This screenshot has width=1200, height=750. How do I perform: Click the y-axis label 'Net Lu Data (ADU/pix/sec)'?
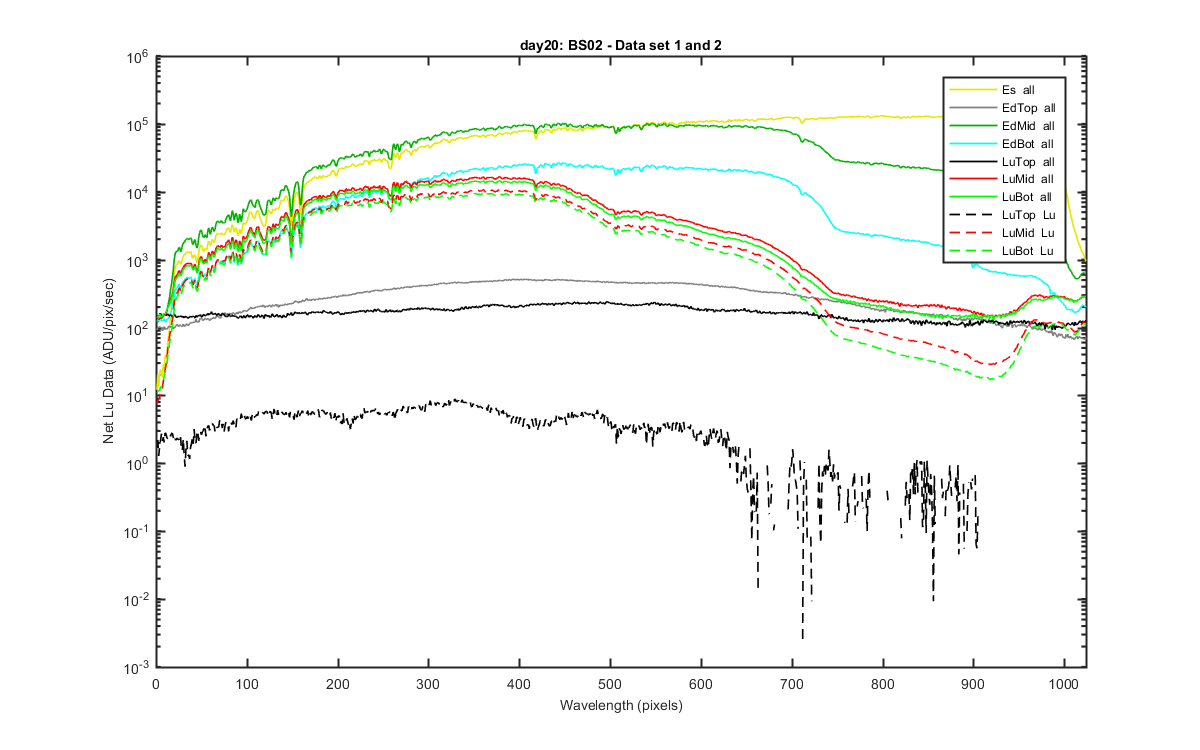[108, 362]
